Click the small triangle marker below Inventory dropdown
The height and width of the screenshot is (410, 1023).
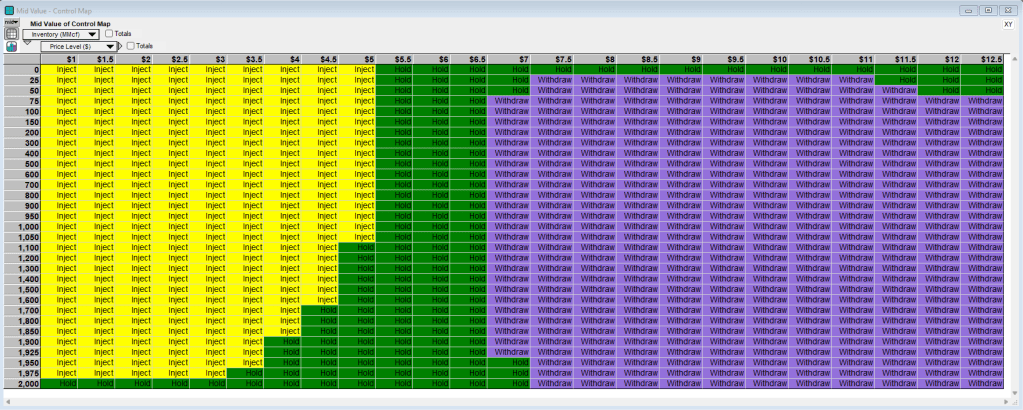(x=27, y=44)
